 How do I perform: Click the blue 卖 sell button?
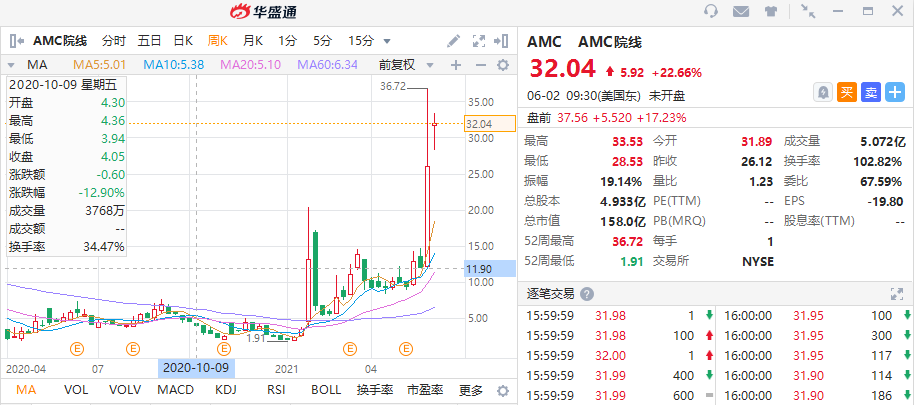871,92
